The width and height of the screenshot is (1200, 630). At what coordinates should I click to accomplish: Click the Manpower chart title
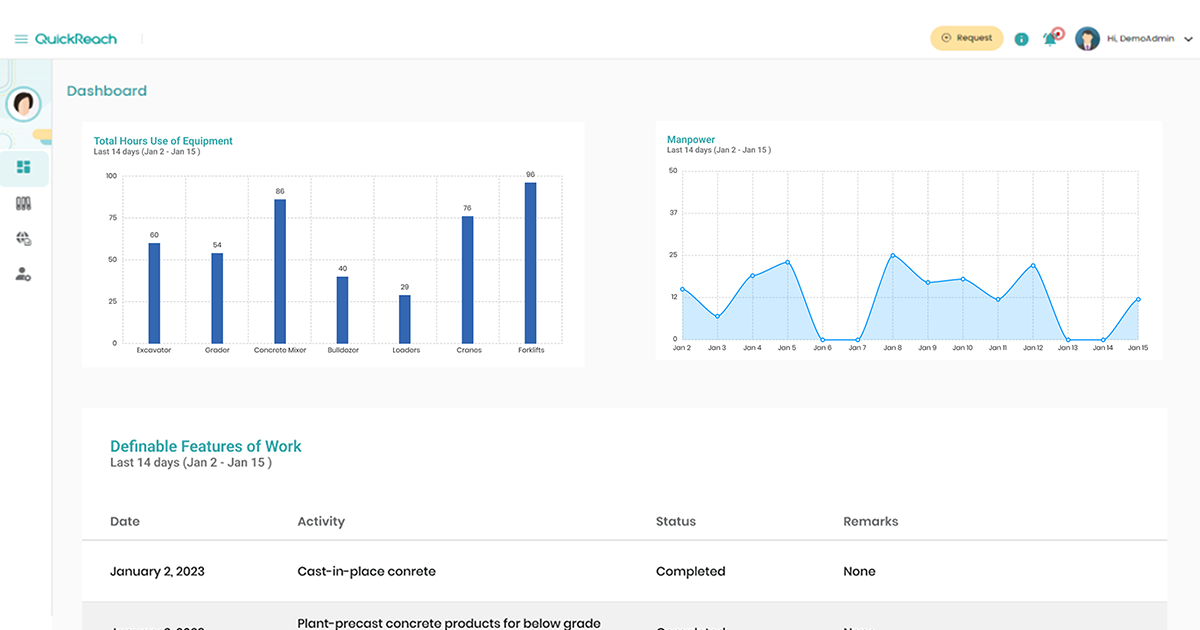click(689, 139)
